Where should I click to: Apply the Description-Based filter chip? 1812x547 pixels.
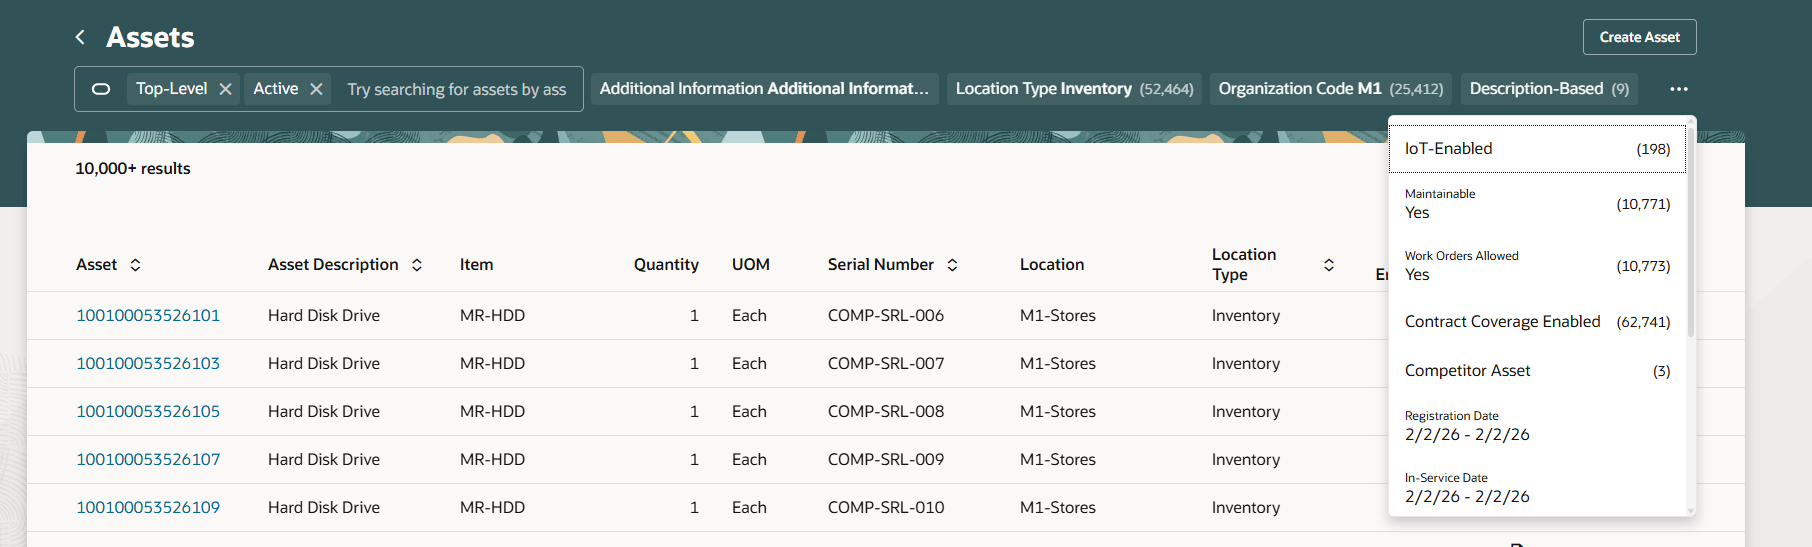pyautogui.click(x=1548, y=89)
